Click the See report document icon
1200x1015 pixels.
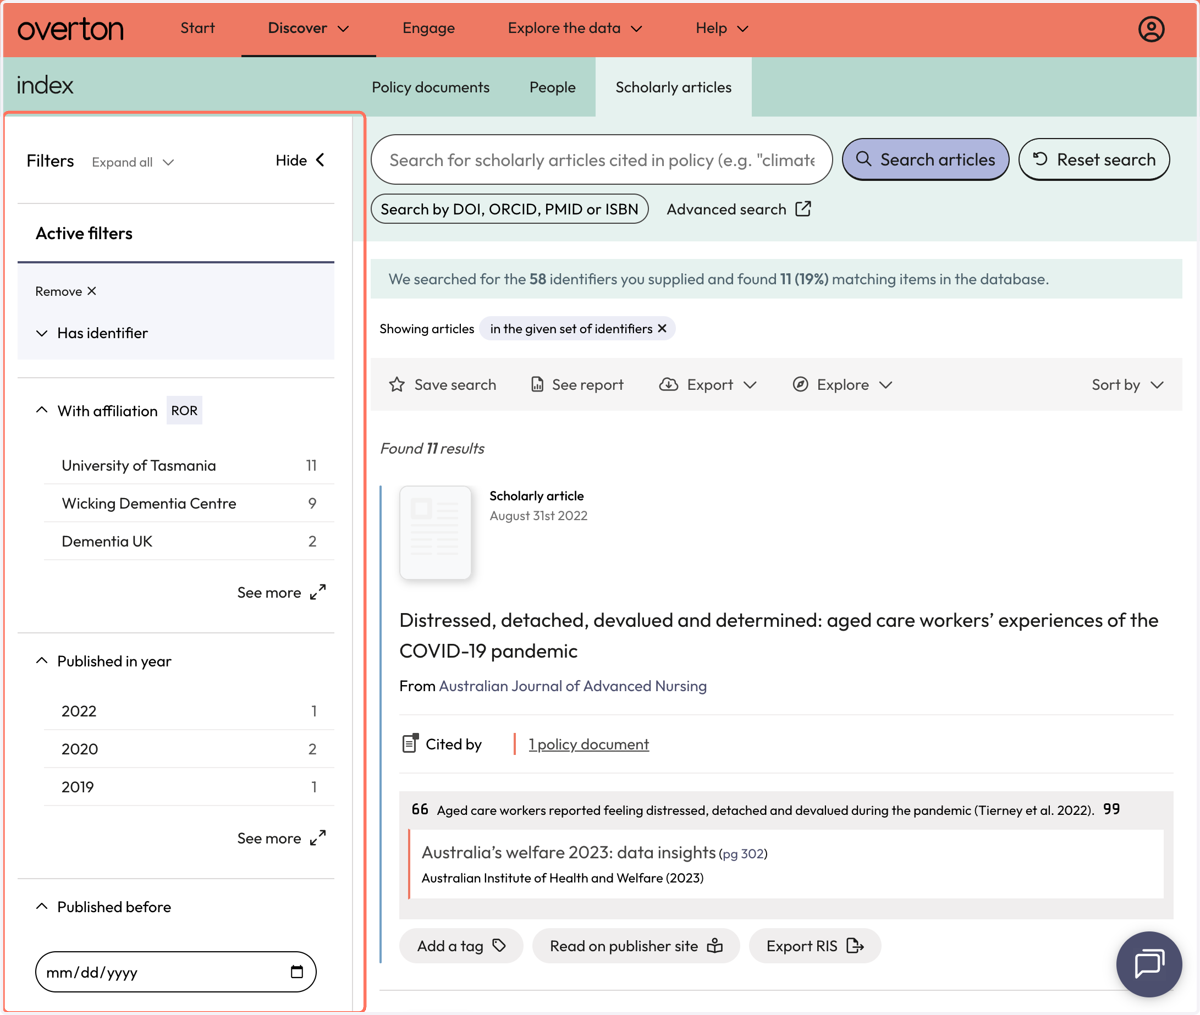[537, 385]
